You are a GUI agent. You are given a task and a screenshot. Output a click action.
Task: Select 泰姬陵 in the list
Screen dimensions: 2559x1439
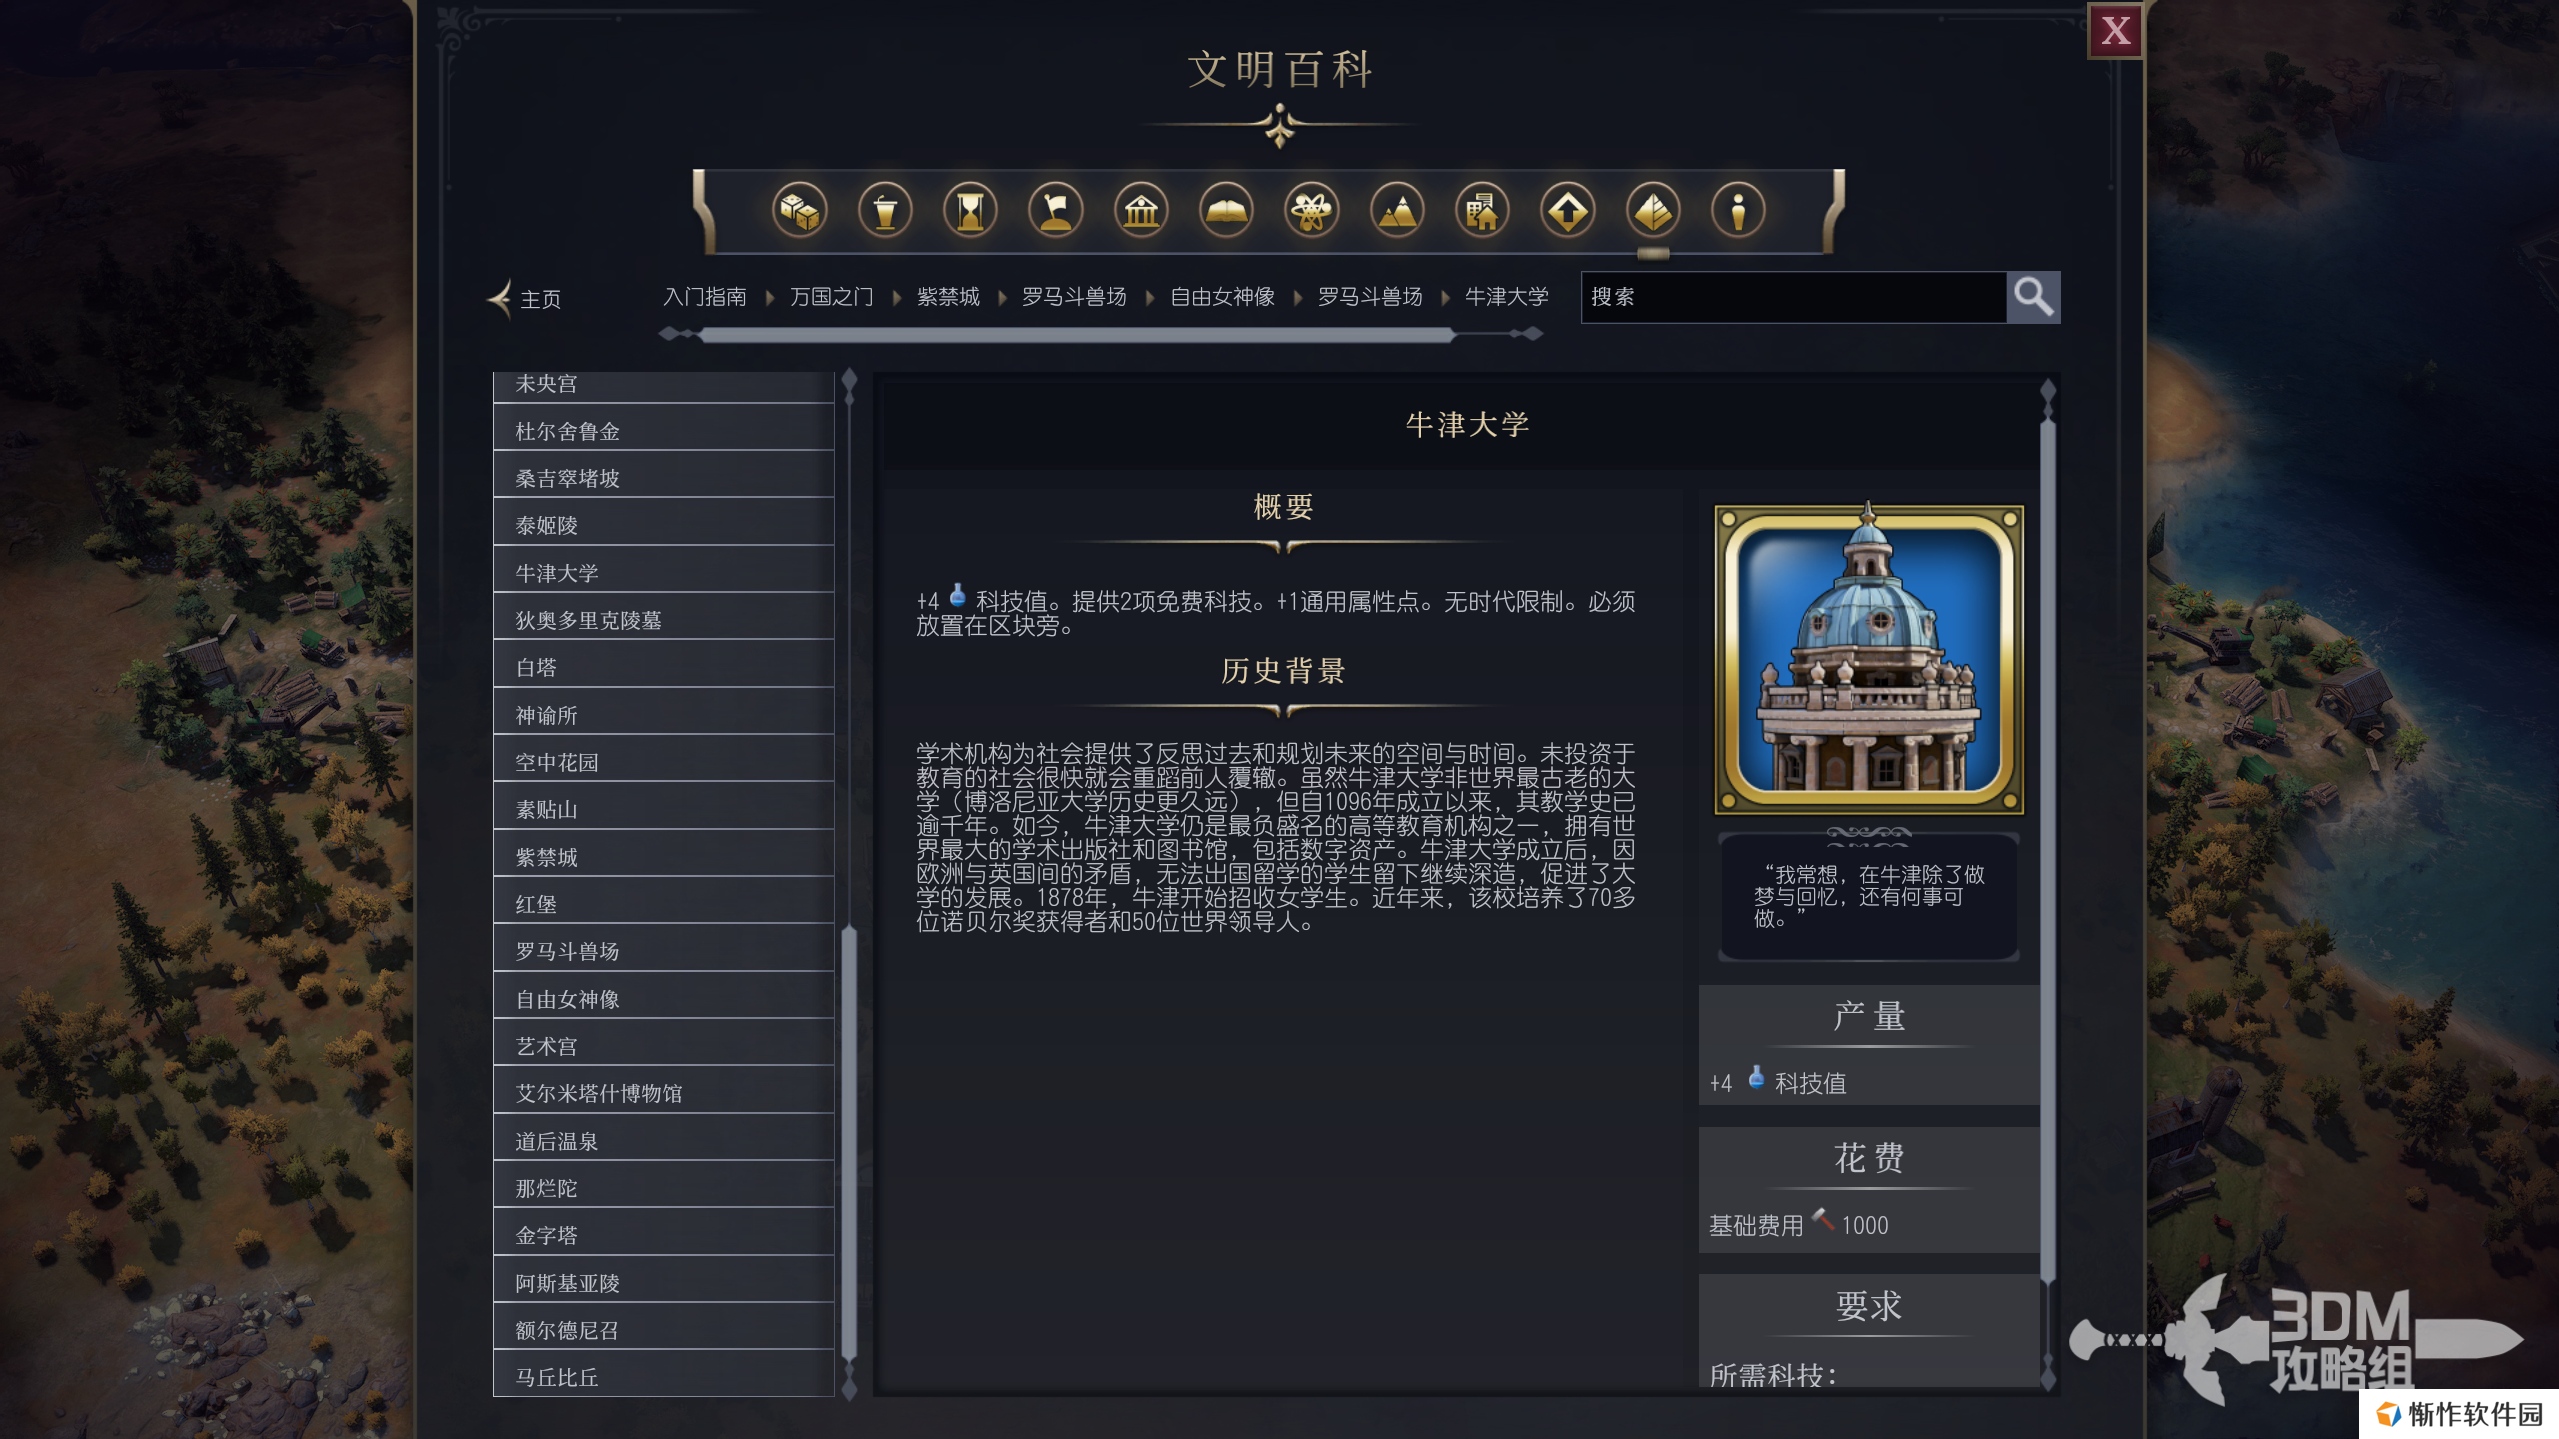point(663,522)
